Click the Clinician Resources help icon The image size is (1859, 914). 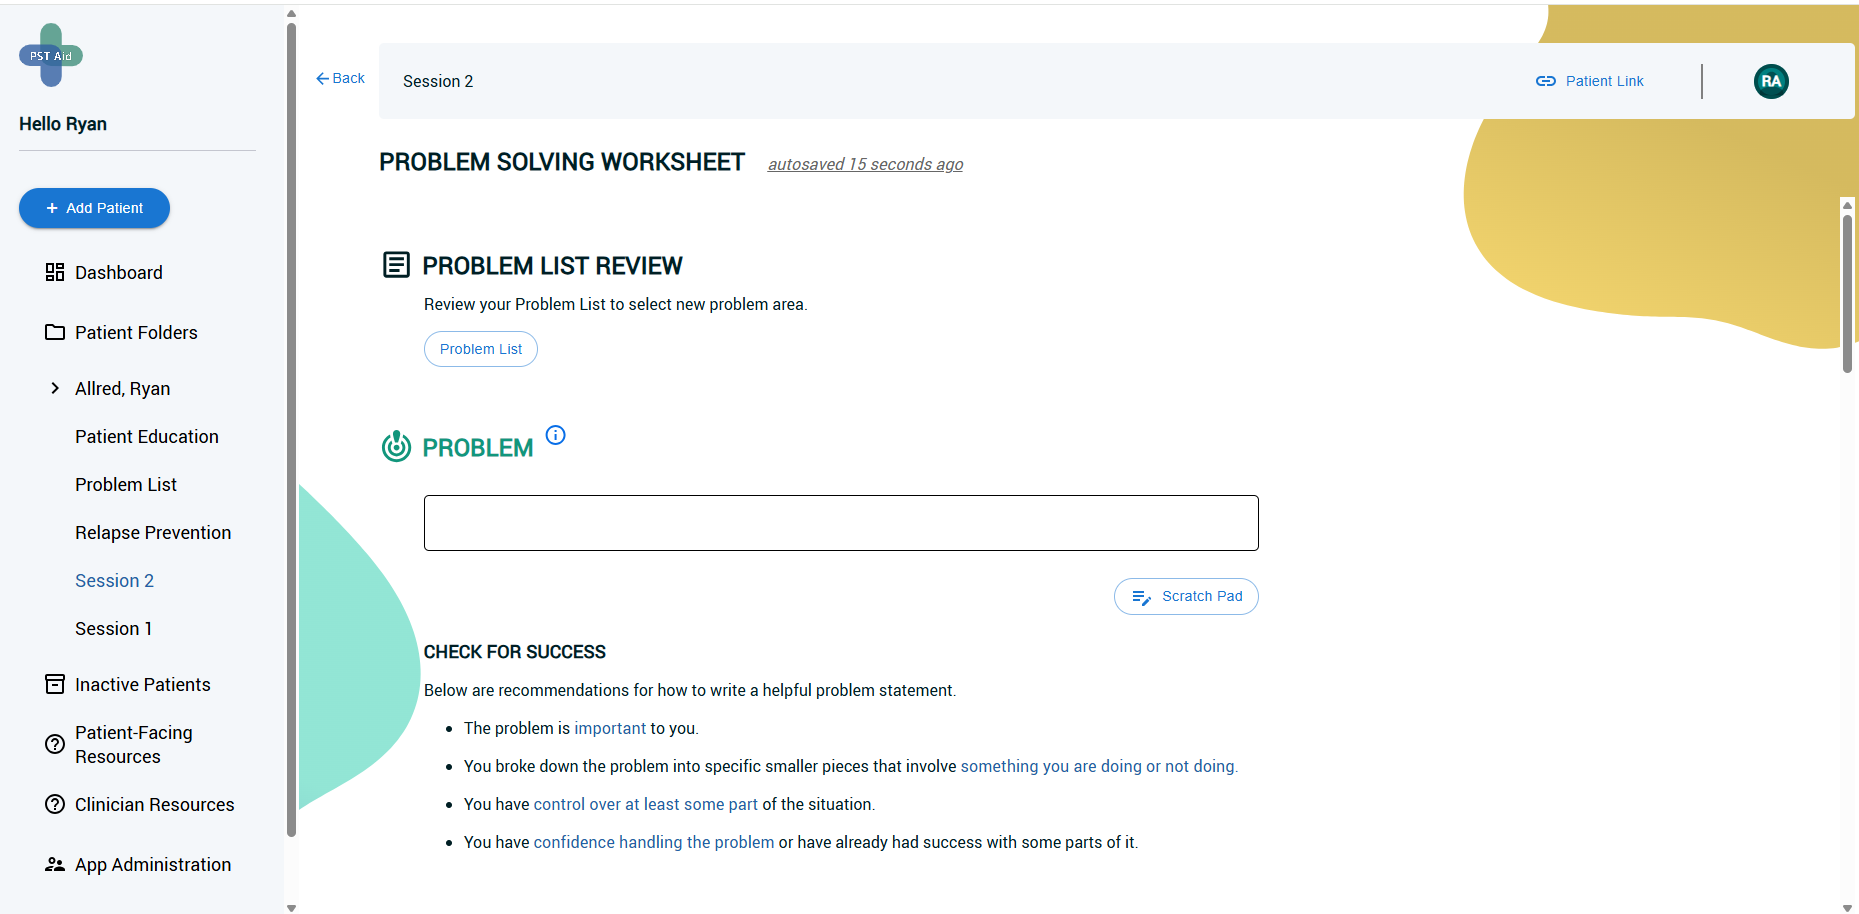(55, 804)
